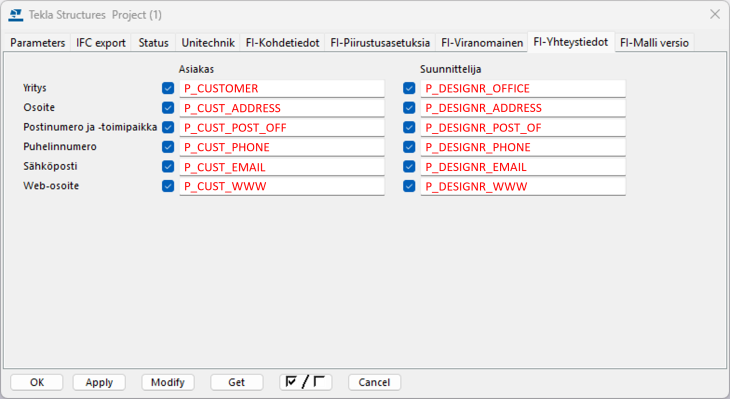Open the FI-Malli versio tab
The image size is (730, 399).
pyautogui.click(x=654, y=43)
